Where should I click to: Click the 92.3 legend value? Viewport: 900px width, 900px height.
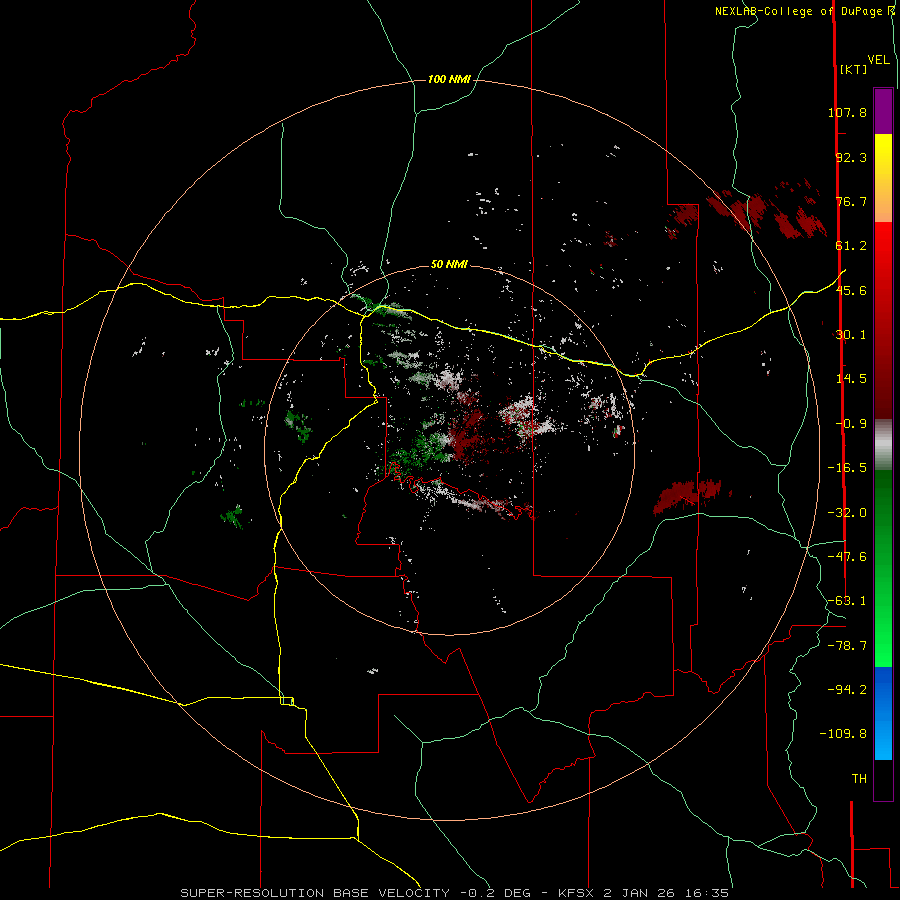pyautogui.click(x=851, y=157)
